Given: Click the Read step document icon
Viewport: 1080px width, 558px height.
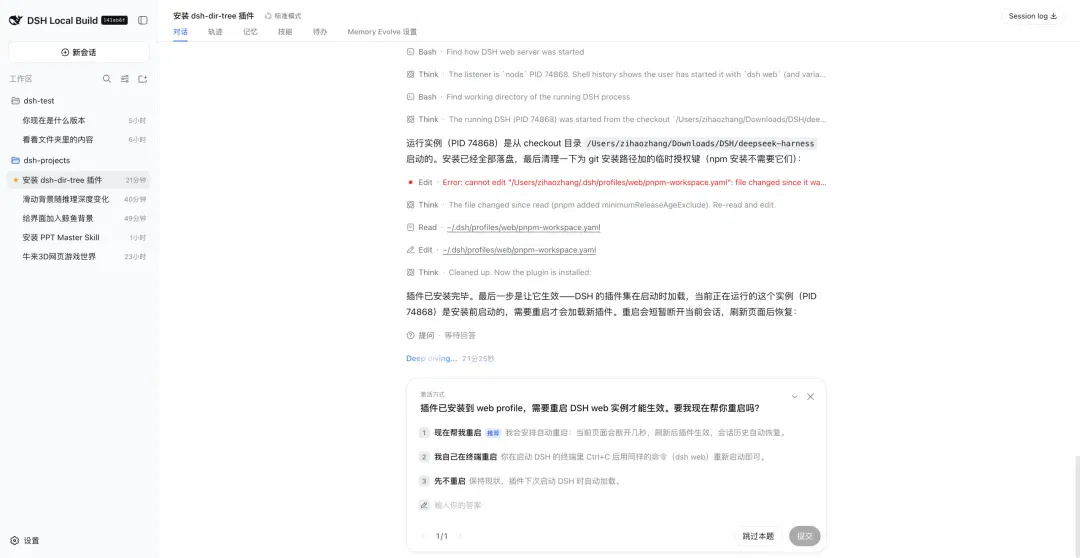Looking at the screenshot, I should coord(411,227).
